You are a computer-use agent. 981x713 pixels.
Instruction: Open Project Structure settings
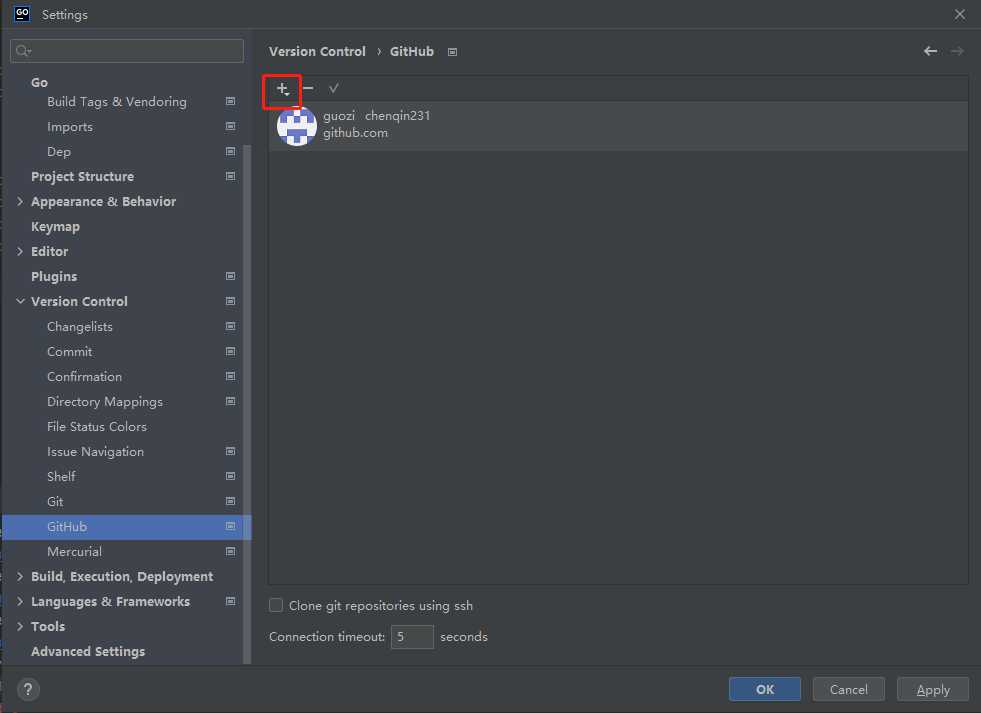click(x=83, y=176)
